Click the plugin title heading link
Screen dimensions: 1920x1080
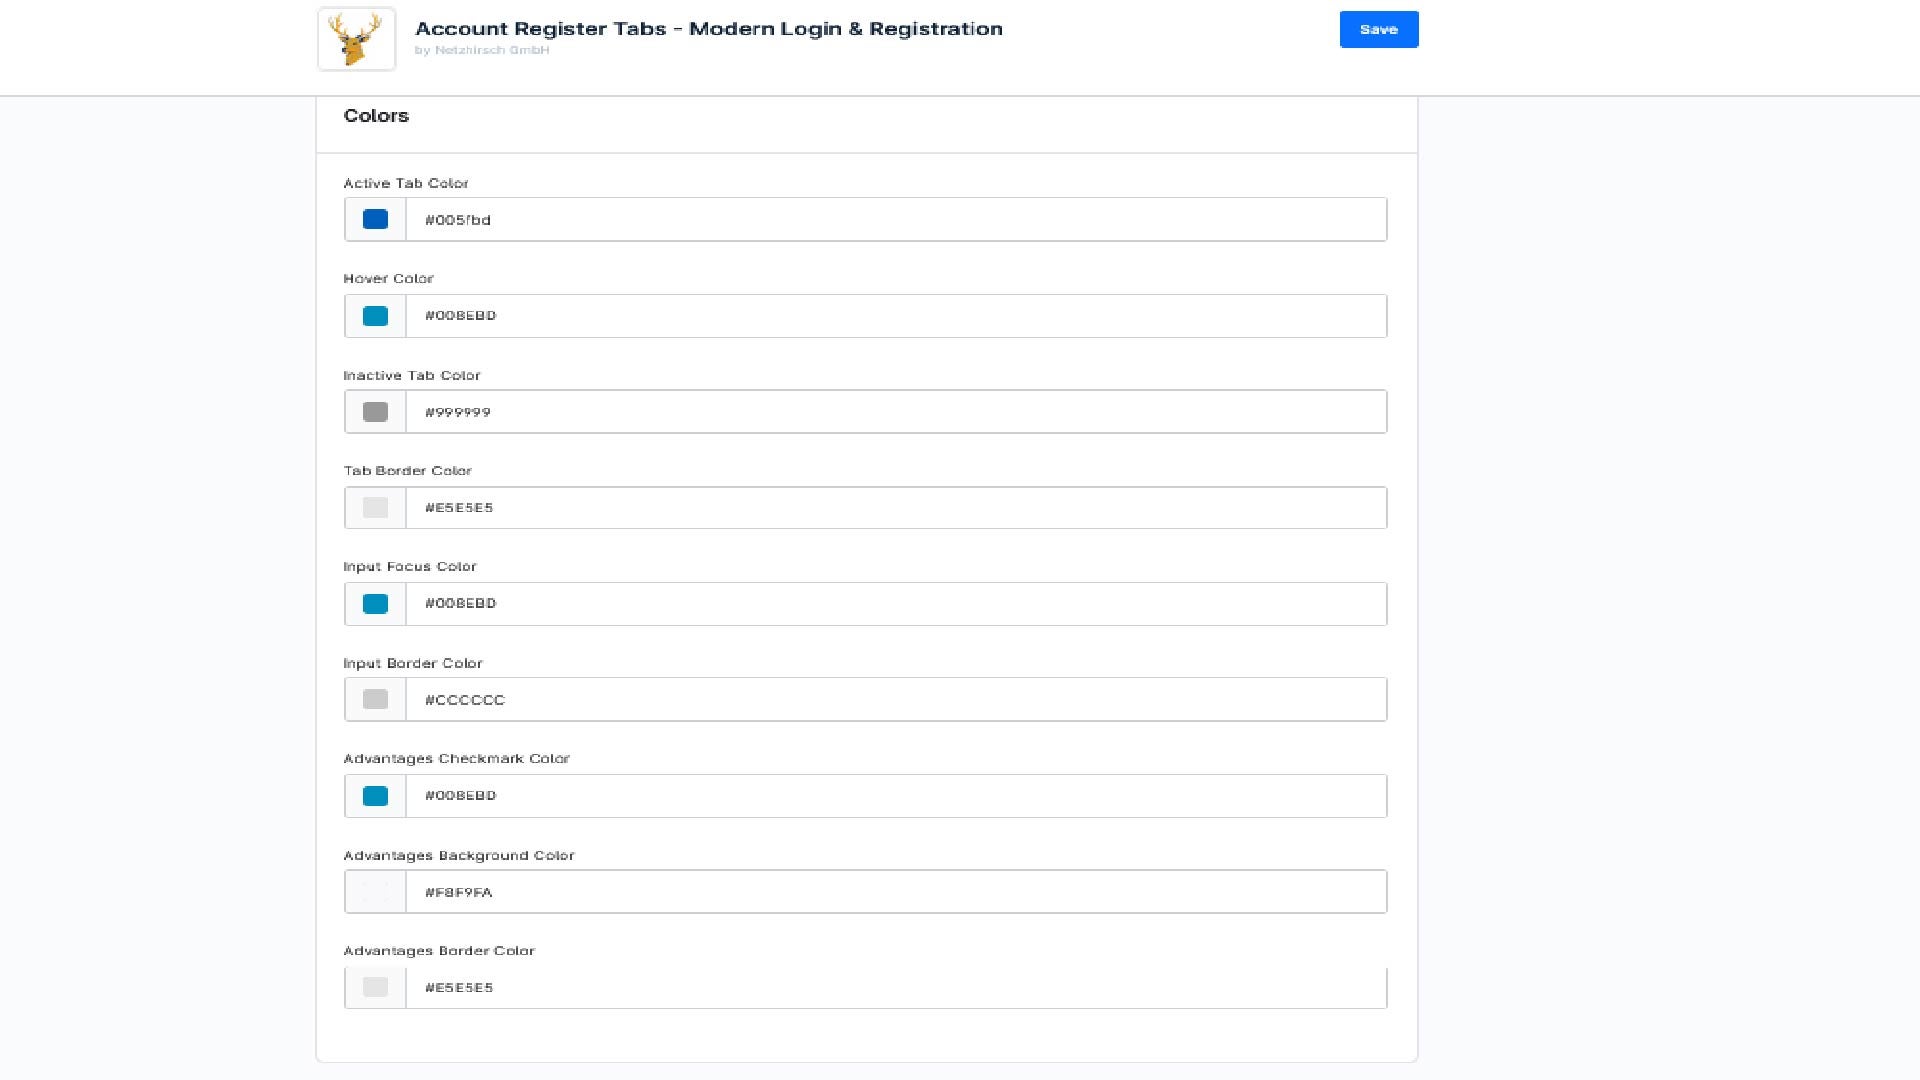(709, 29)
